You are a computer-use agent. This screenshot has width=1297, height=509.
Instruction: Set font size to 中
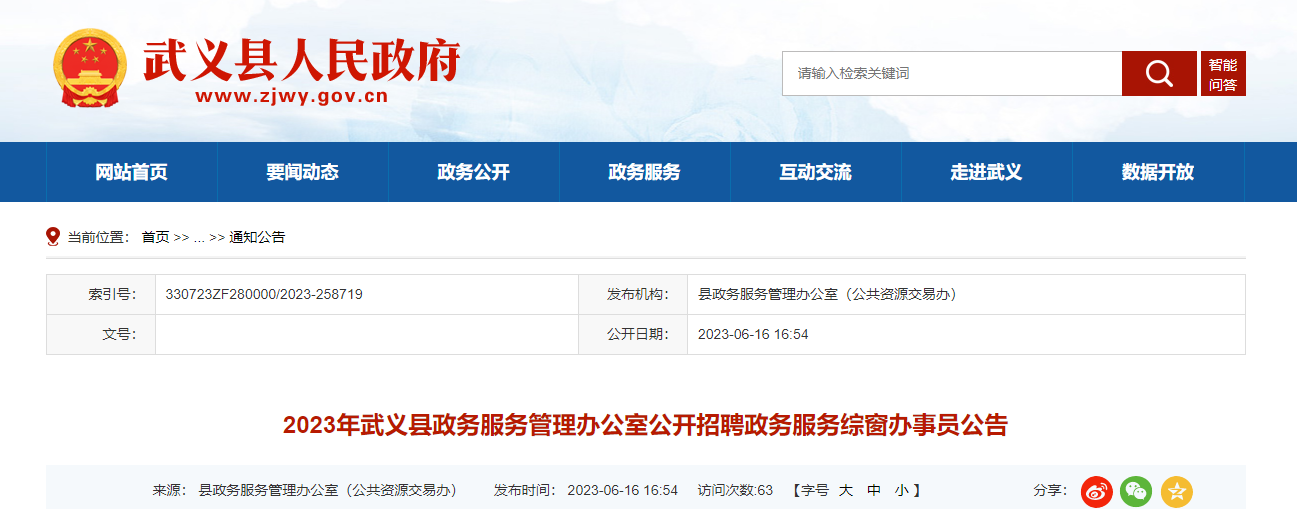[874, 490]
